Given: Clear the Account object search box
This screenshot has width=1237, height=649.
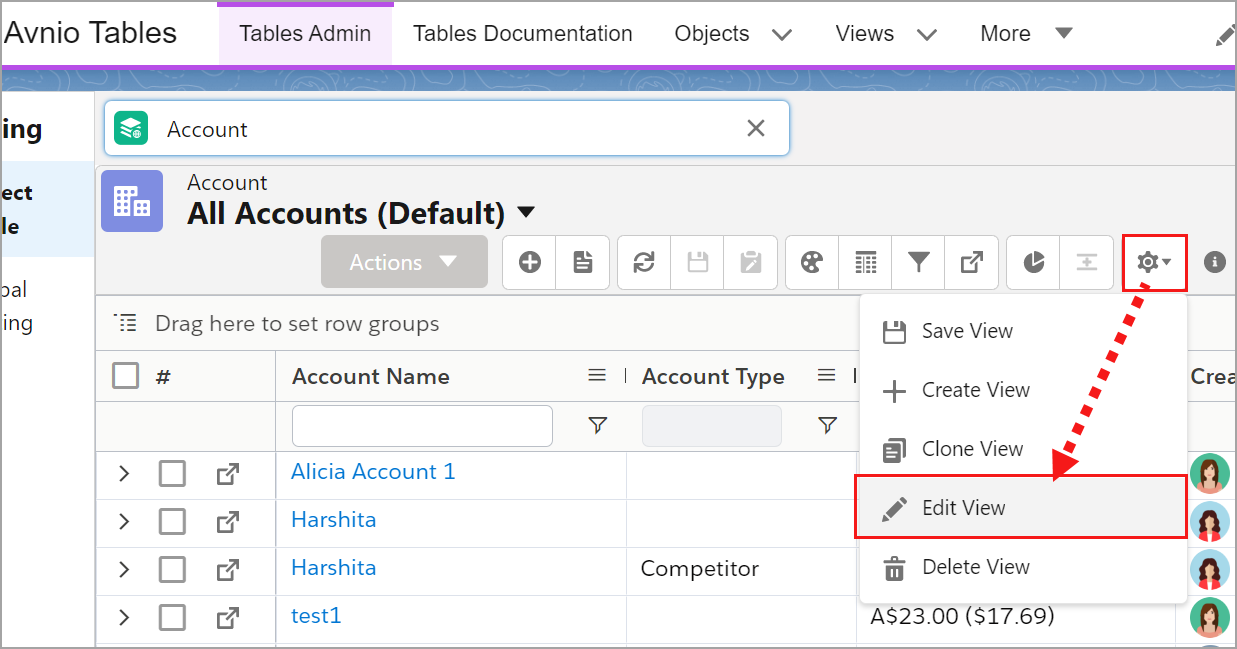Looking at the screenshot, I should pyautogui.click(x=756, y=128).
